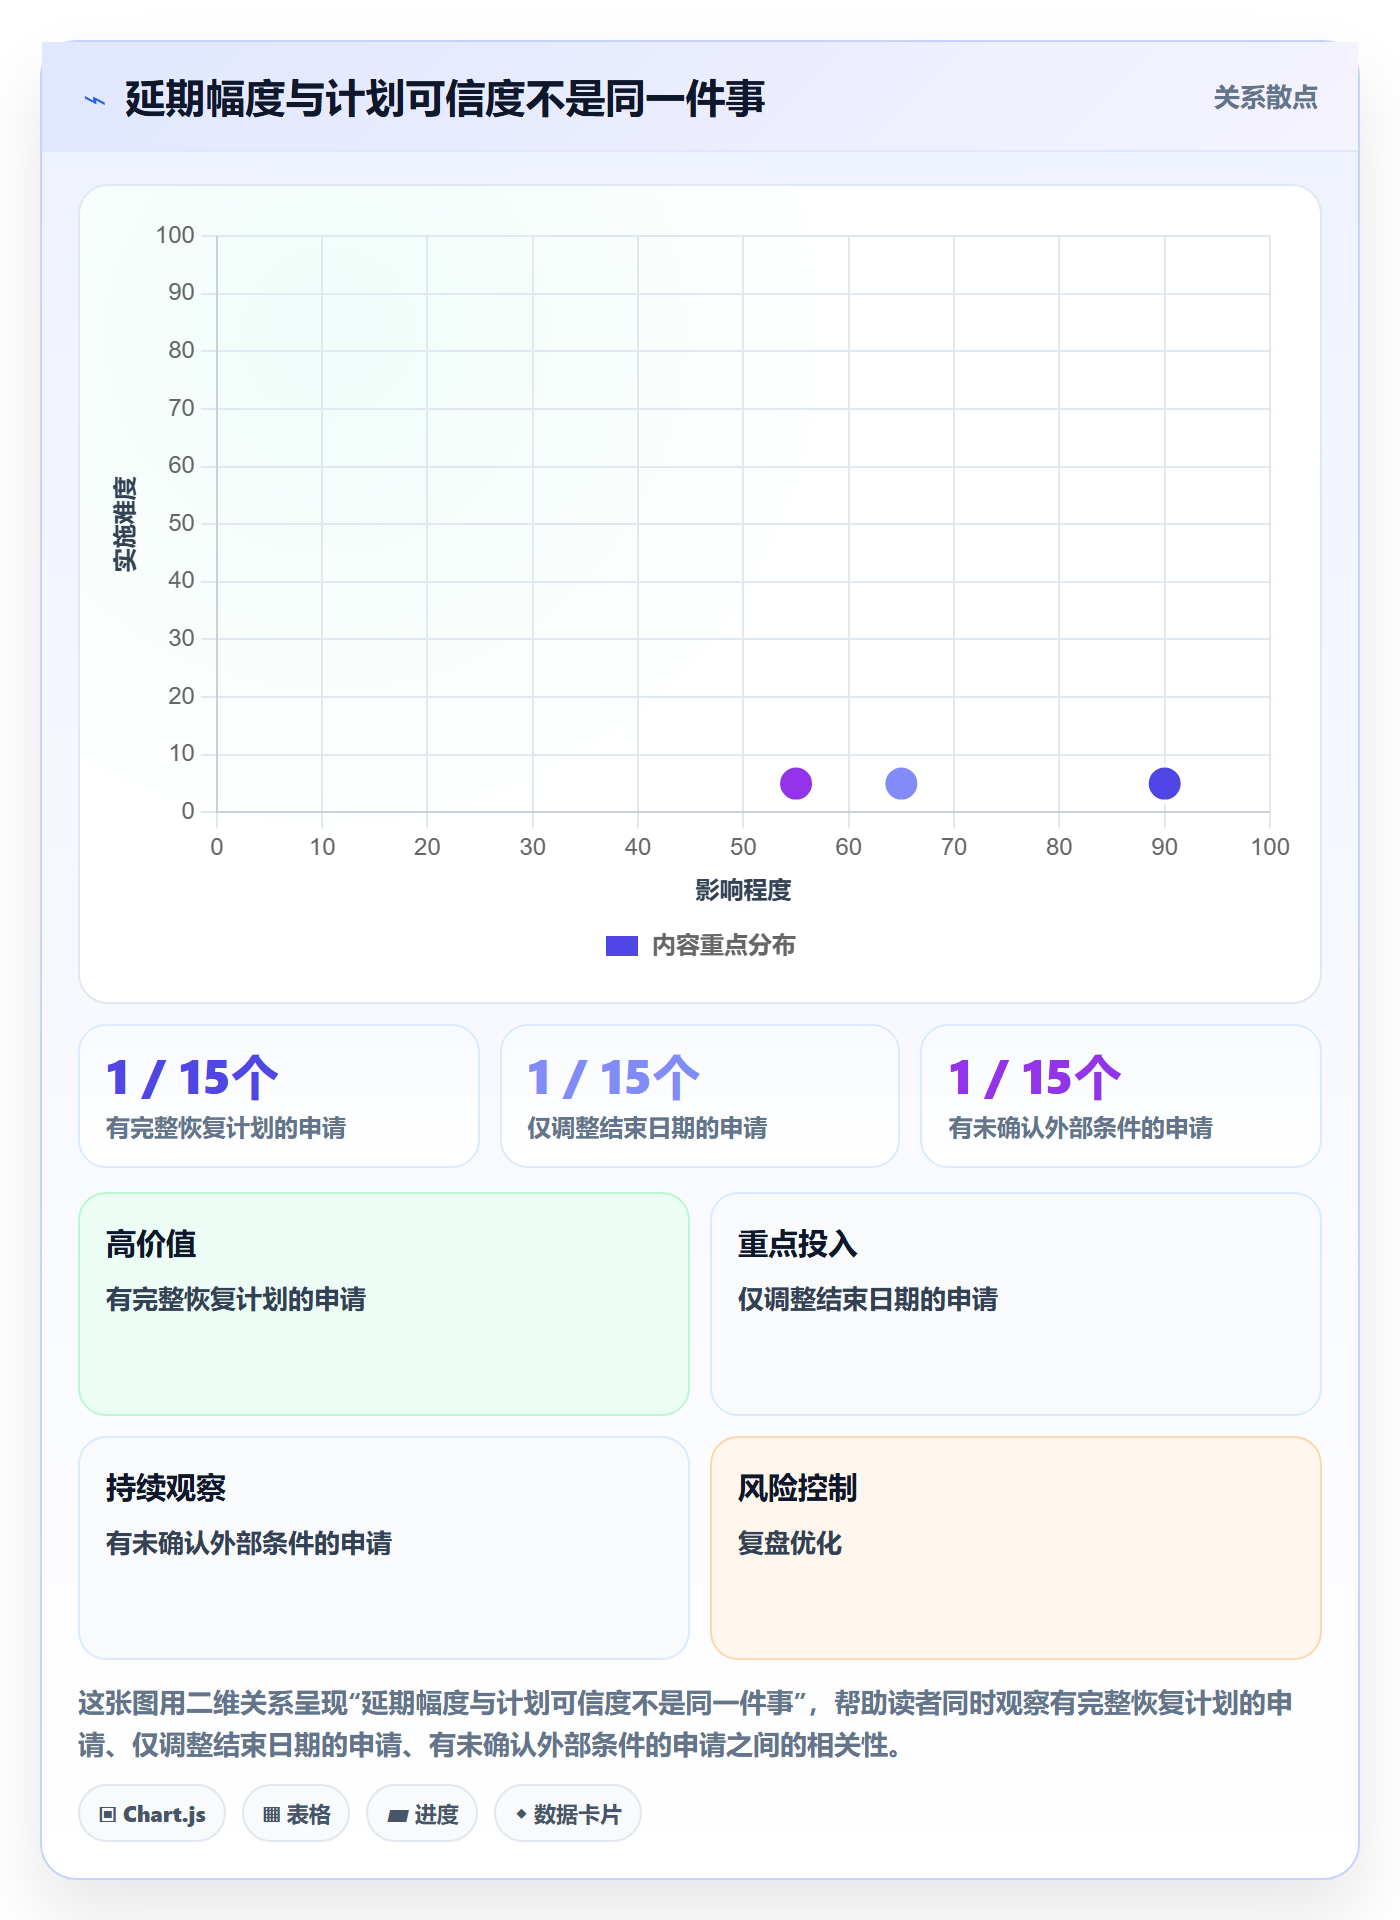Click the 实施难度 y-axis title
Viewport: 1400px width, 1920px height.
(125, 523)
